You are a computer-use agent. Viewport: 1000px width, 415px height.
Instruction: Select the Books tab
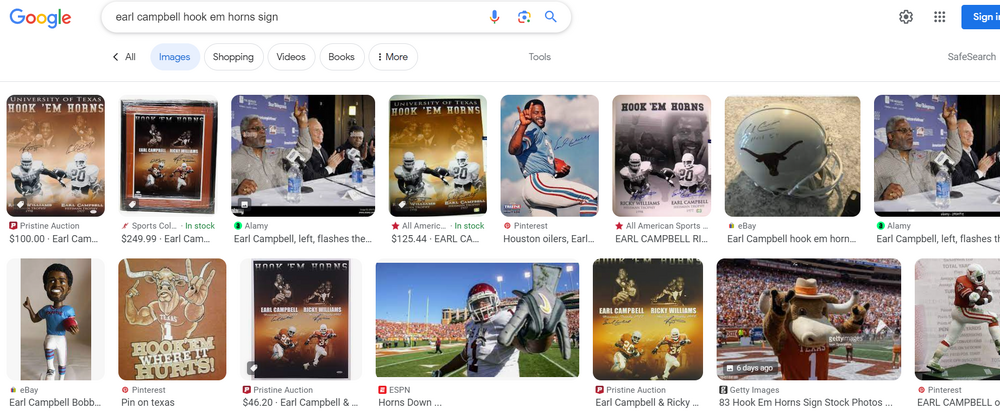(x=341, y=57)
